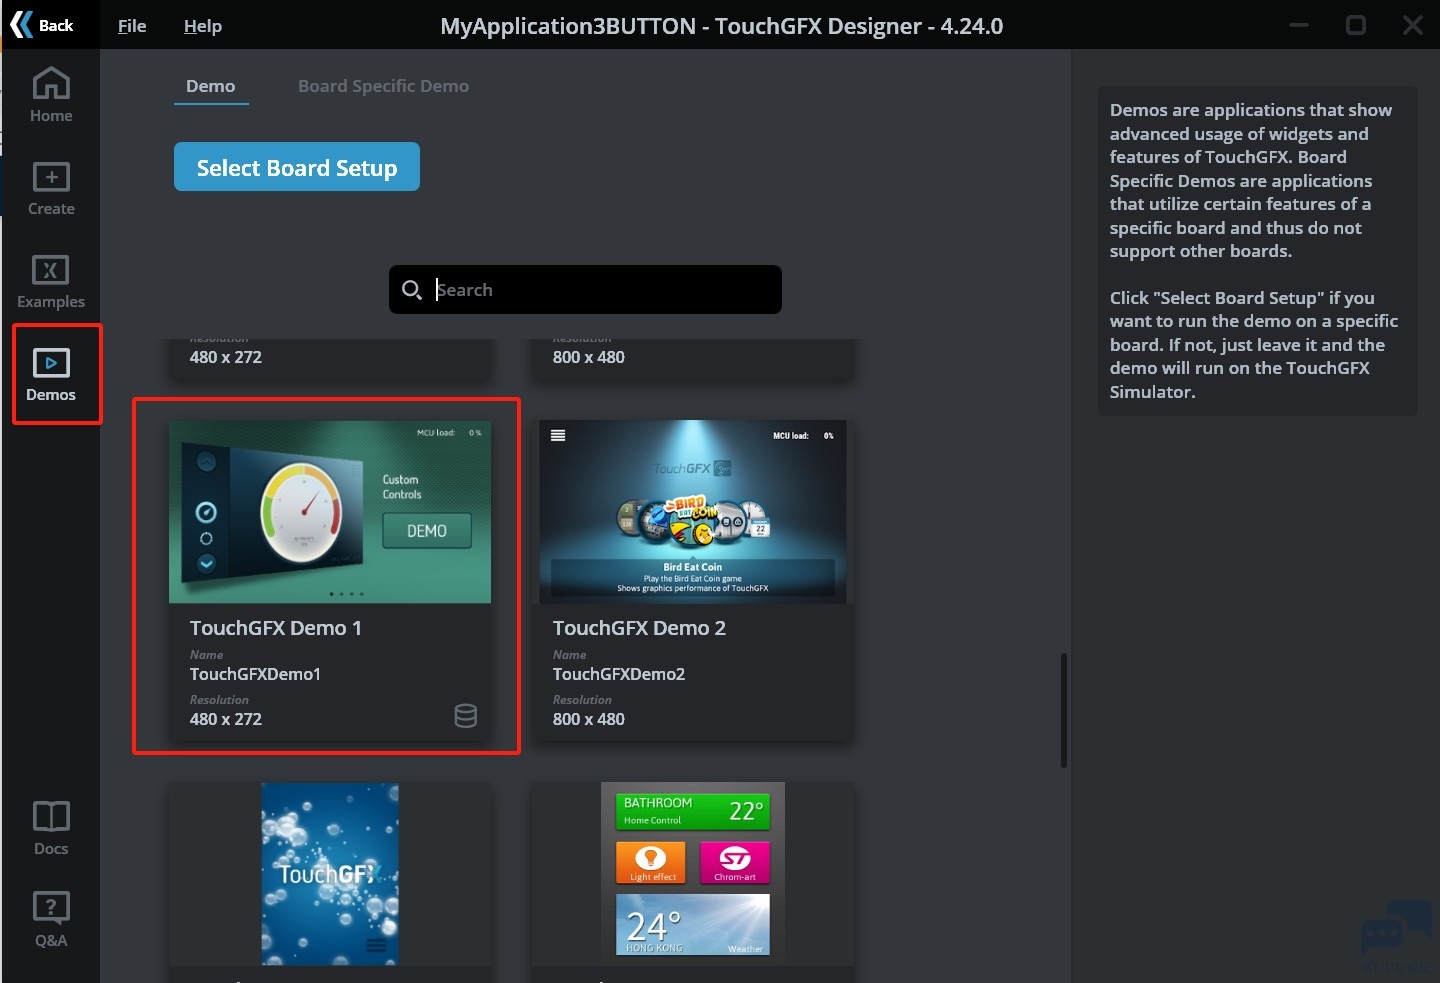
Task: Open the Home page from the sidebar
Action: (51, 95)
